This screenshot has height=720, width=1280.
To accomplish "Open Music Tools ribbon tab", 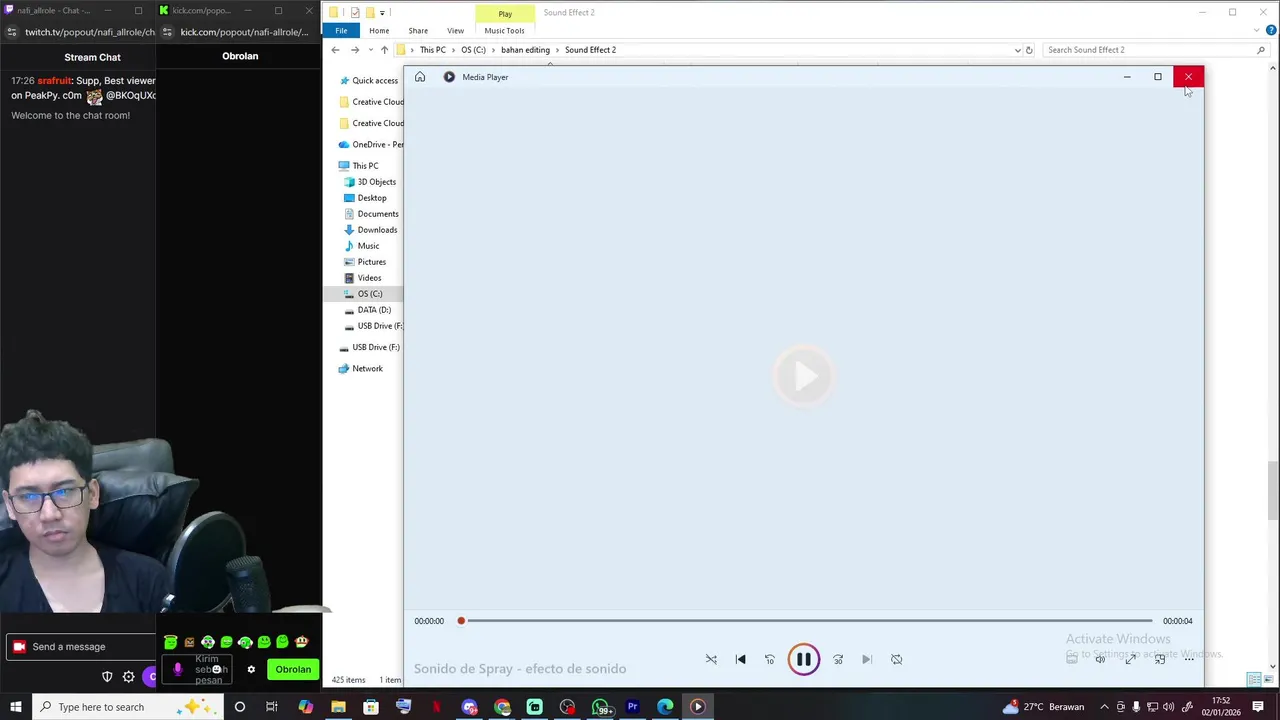I will point(504,30).
